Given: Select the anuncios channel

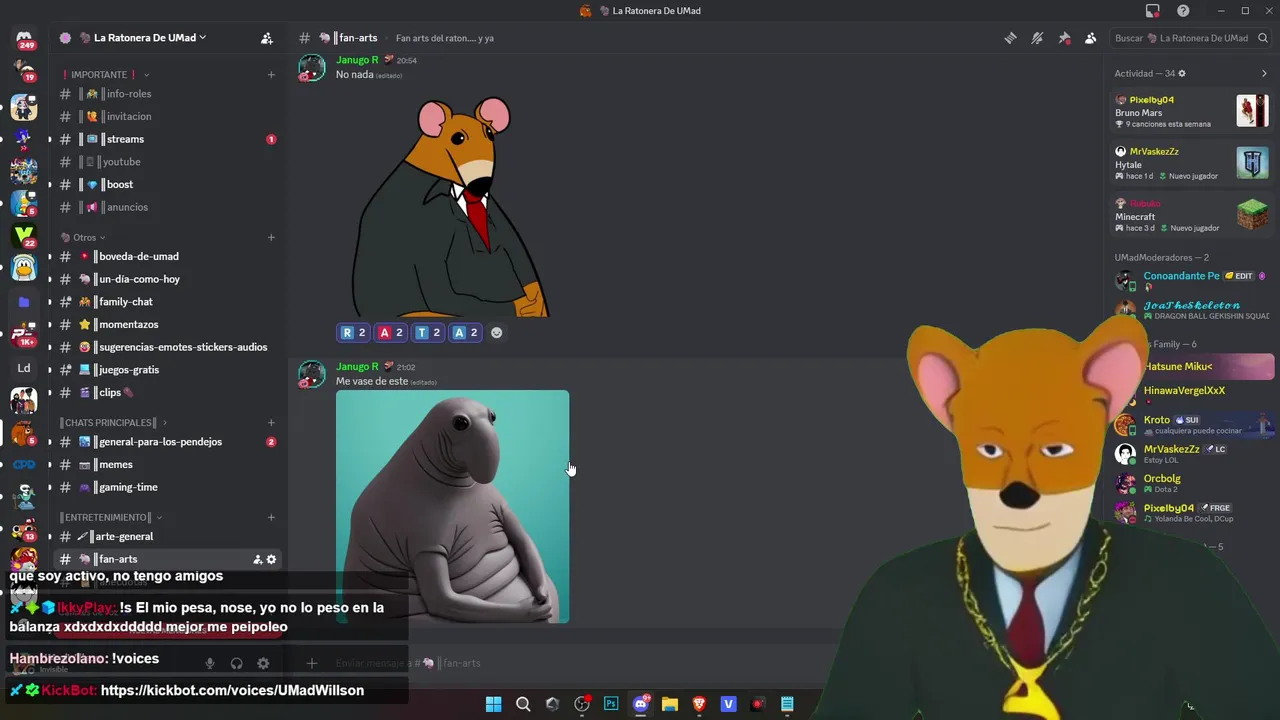Looking at the screenshot, I should 167,207.
